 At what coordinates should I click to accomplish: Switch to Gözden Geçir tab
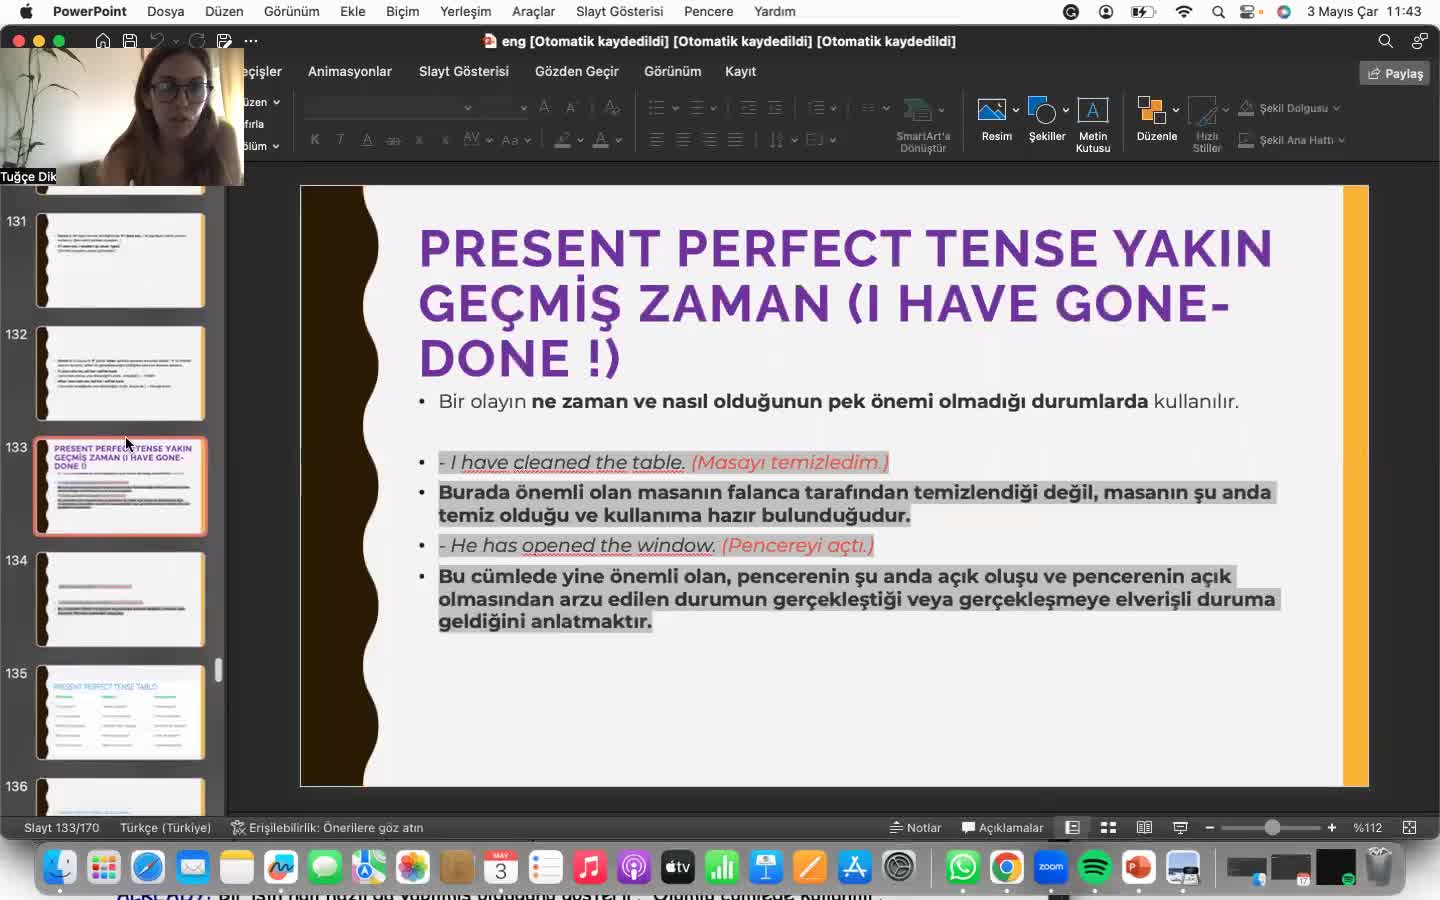[577, 71]
